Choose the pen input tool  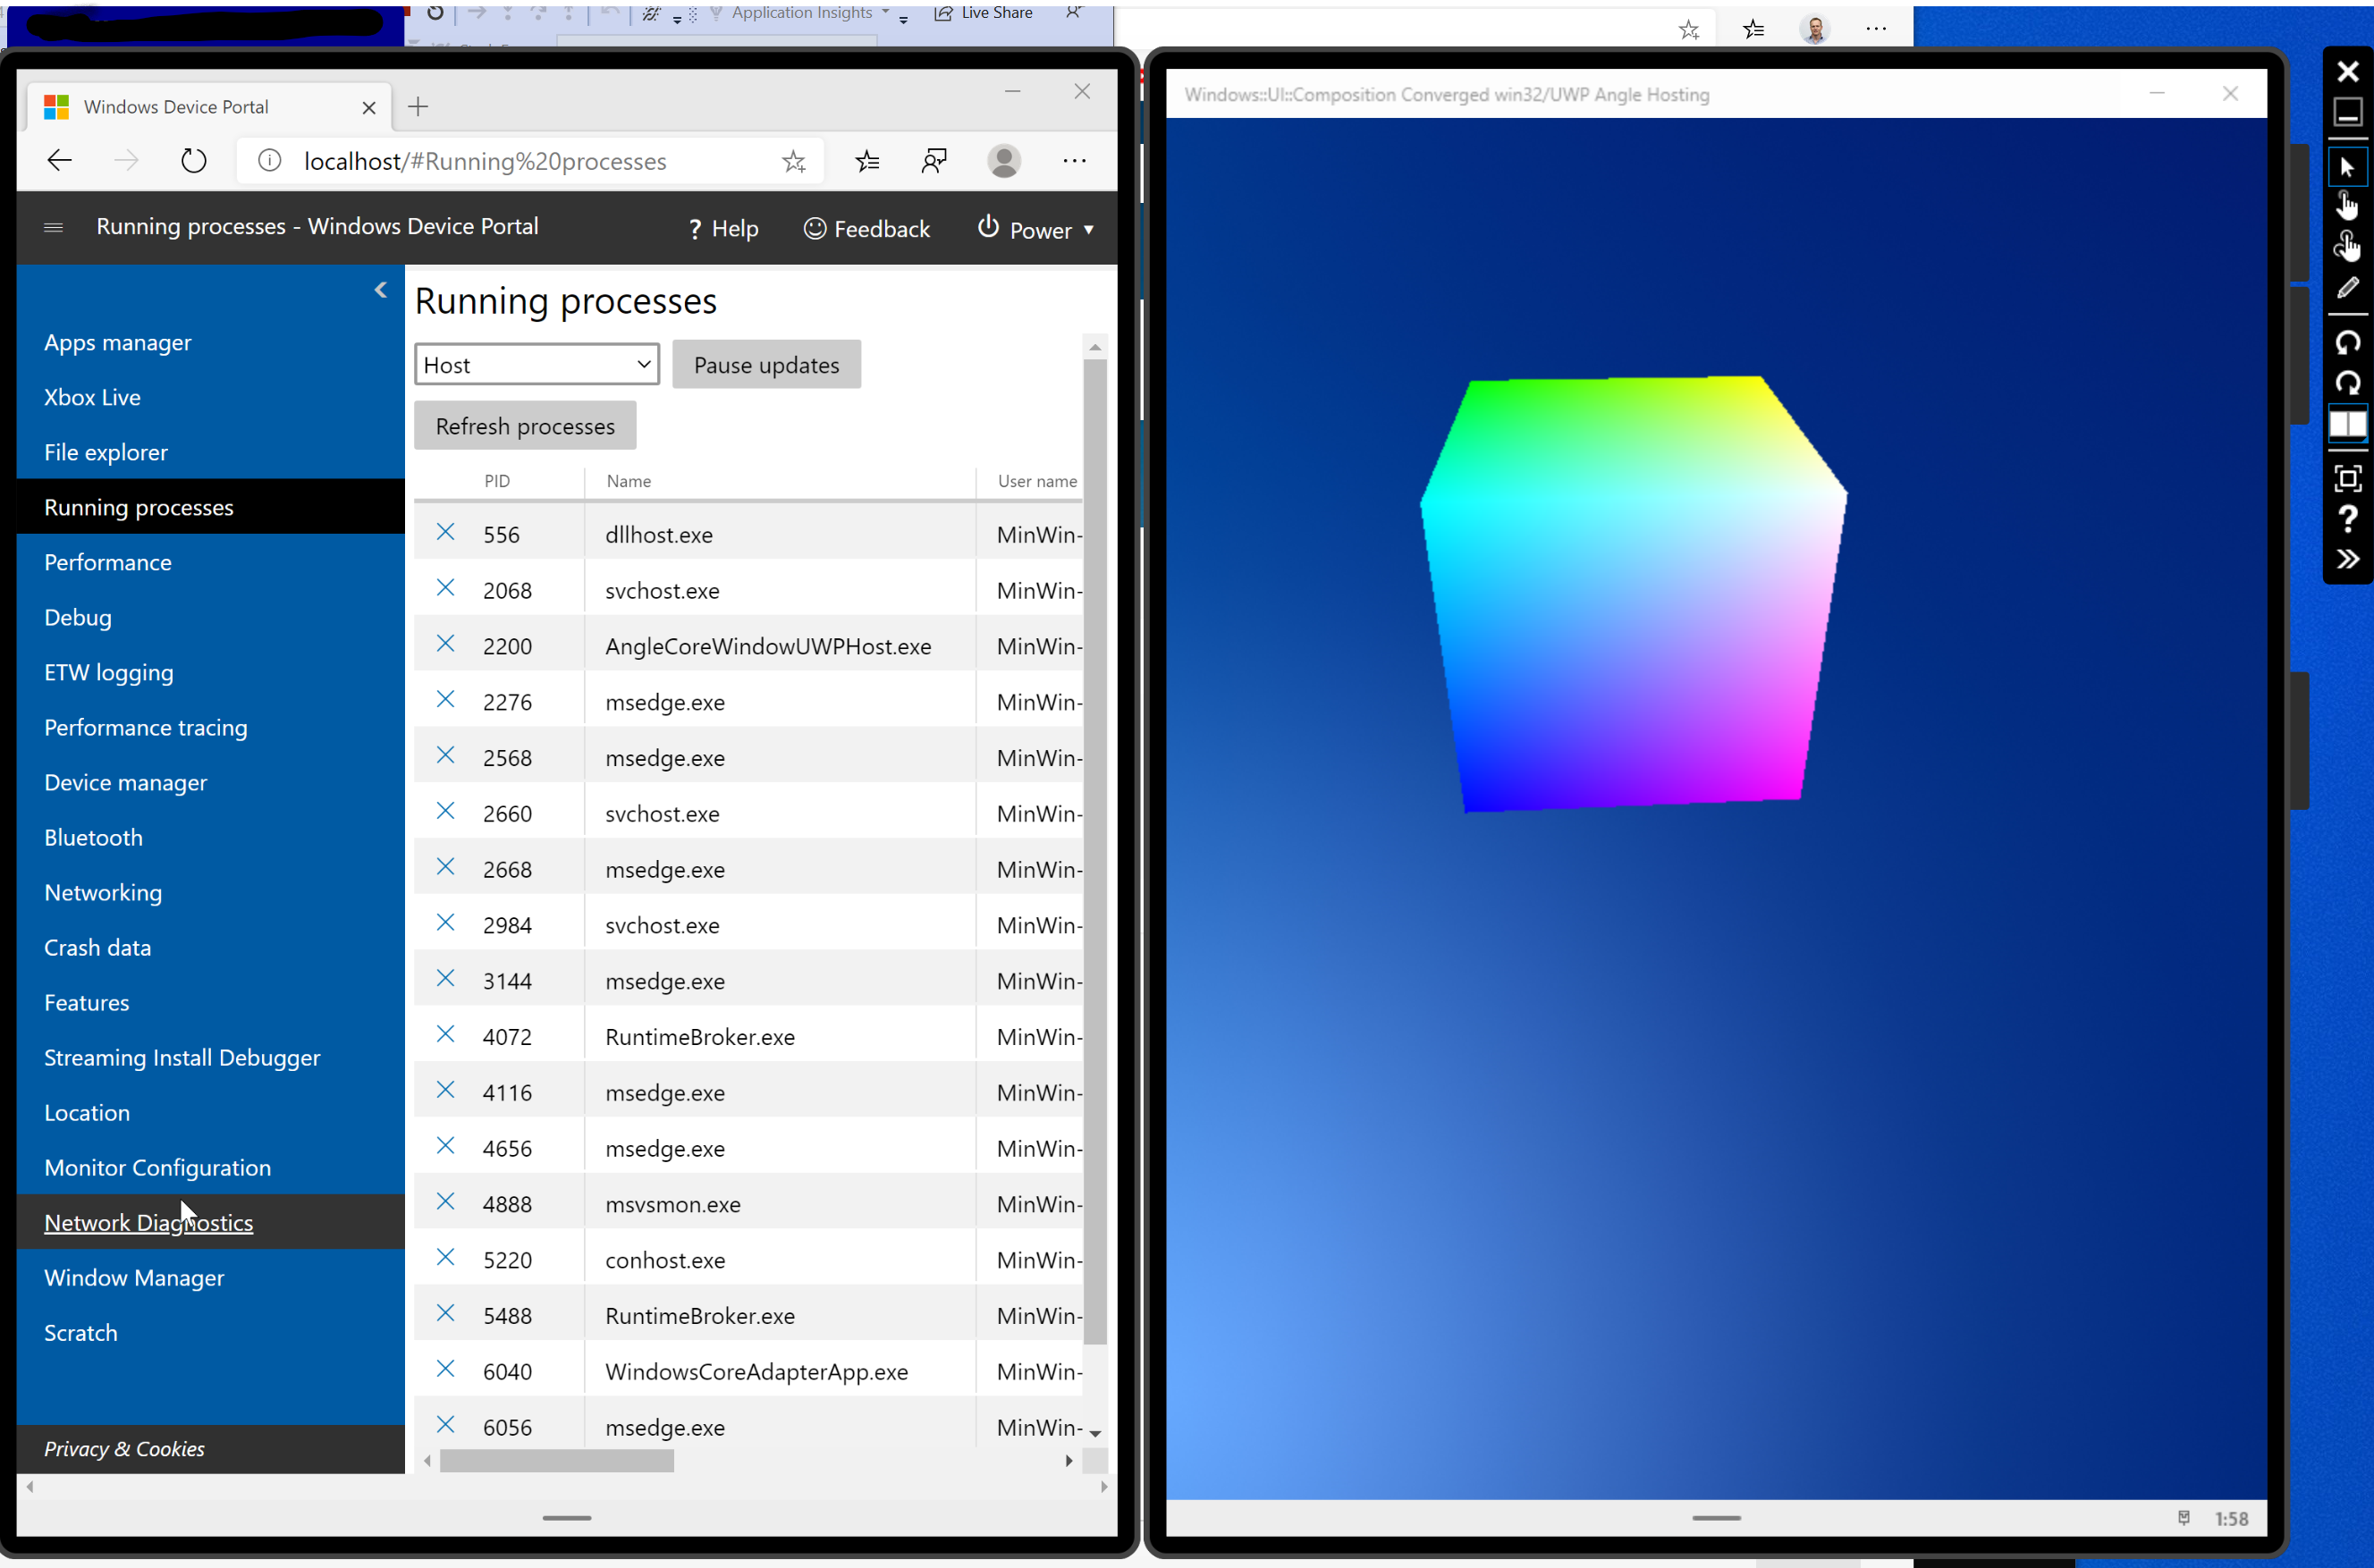[x=2347, y=288]
